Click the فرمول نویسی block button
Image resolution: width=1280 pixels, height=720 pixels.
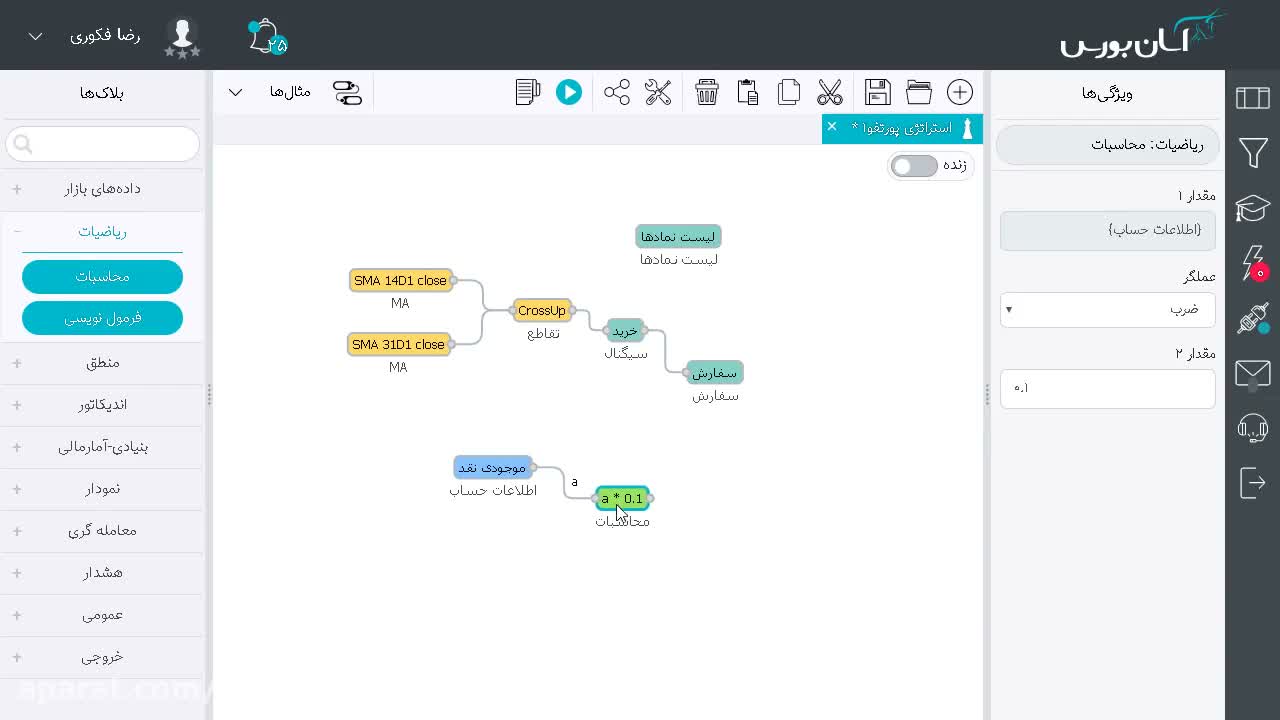tap(103, 318)
